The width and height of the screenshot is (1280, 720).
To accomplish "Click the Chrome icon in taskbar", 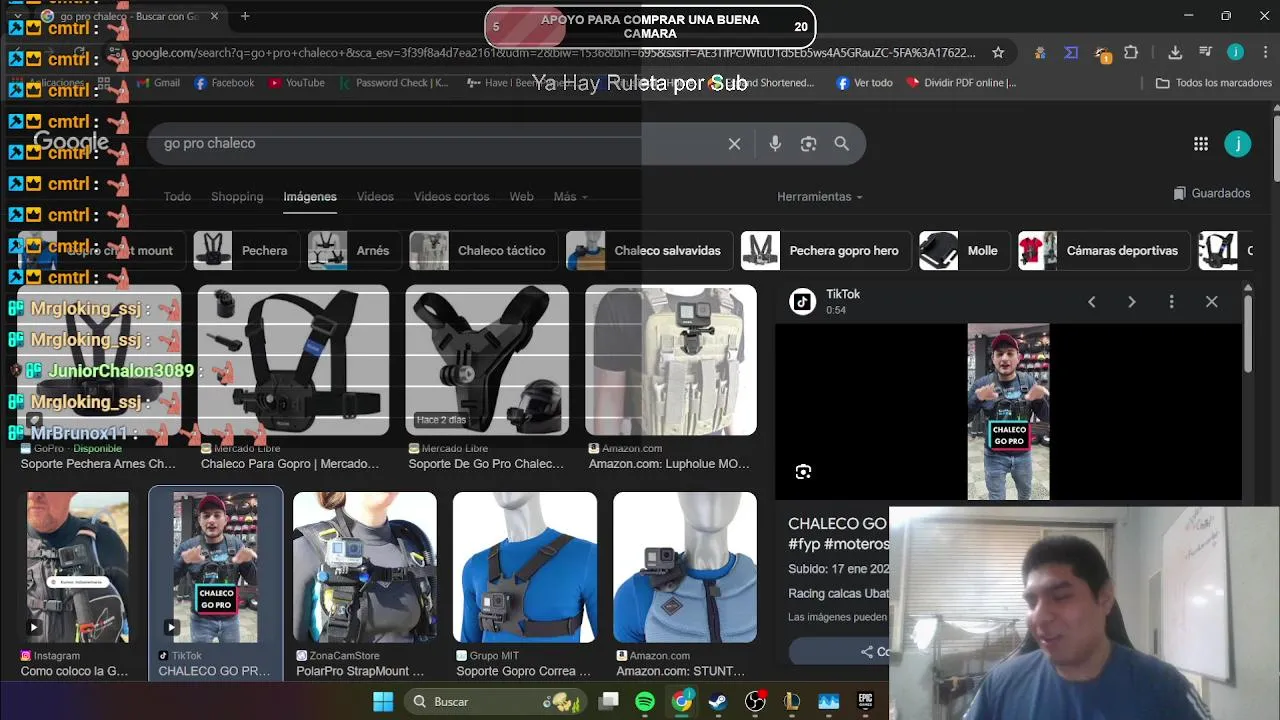I will (x=682, y=702).
